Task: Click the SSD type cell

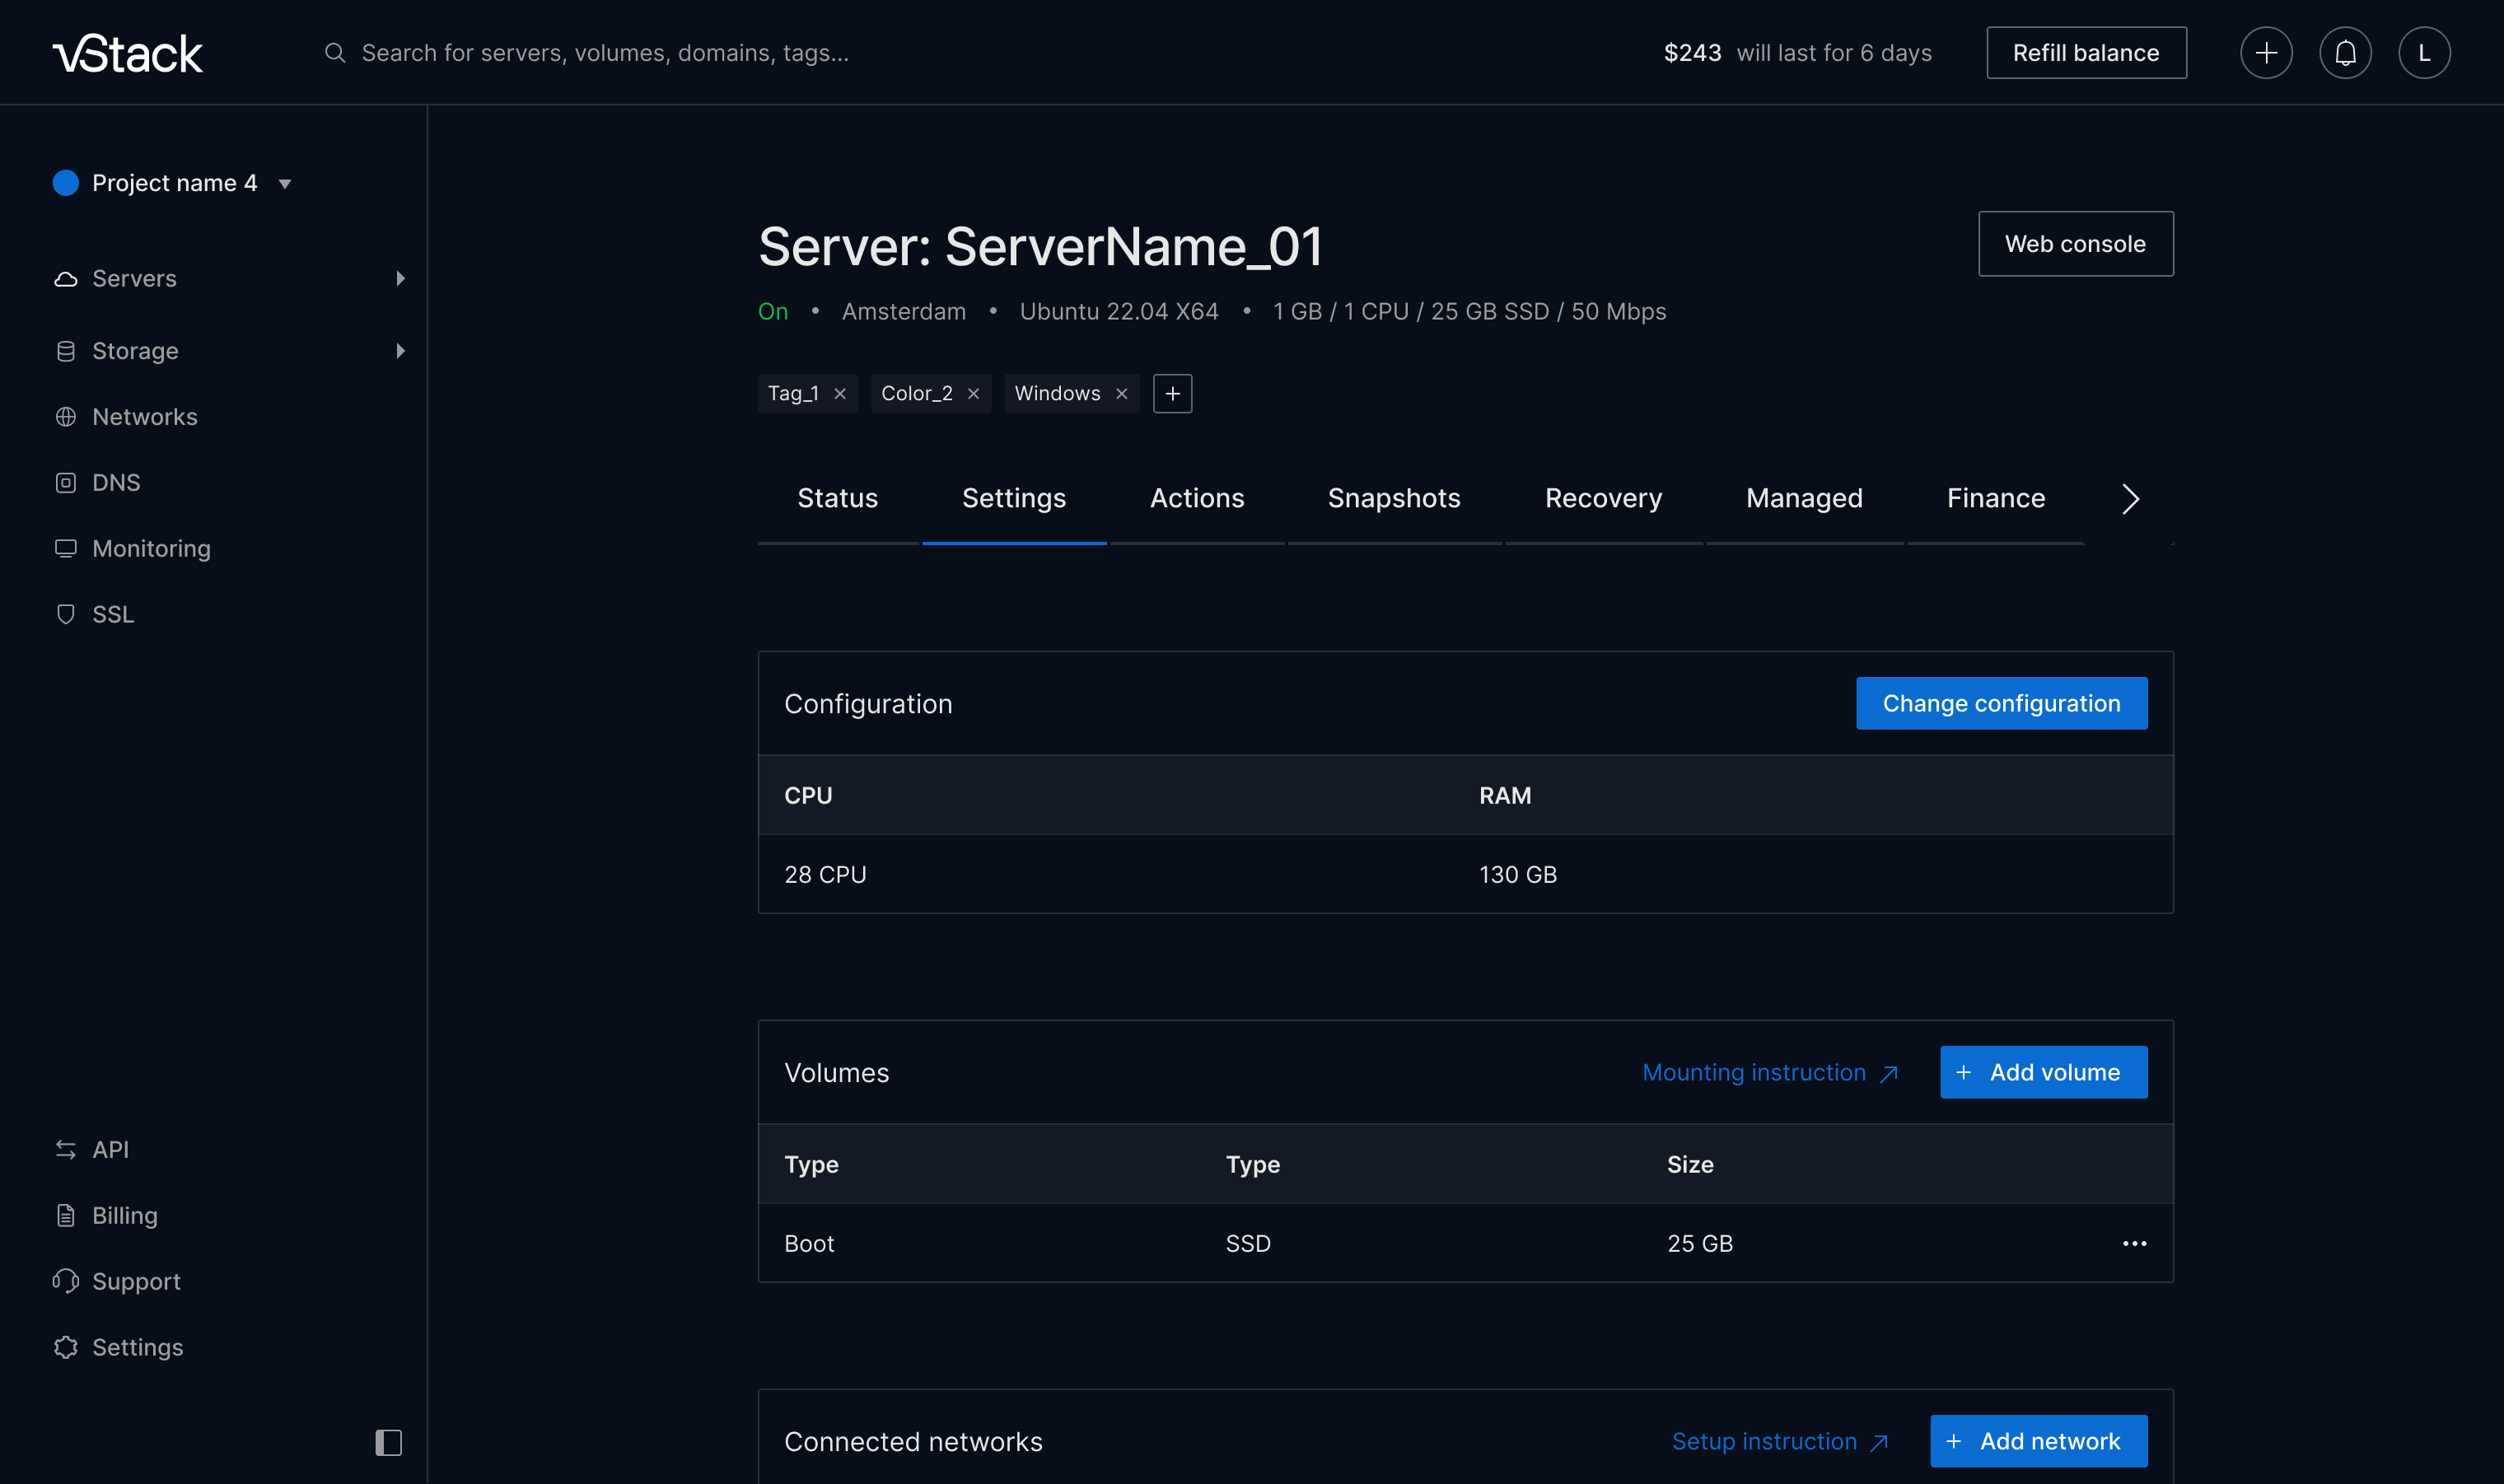Action: pyautogui.click(x=1248, y=1244)
